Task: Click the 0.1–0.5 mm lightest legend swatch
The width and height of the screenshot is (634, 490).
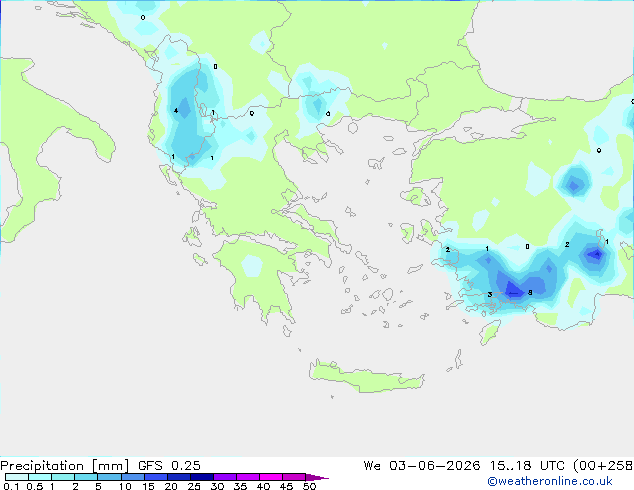Action: click(17, 477)
